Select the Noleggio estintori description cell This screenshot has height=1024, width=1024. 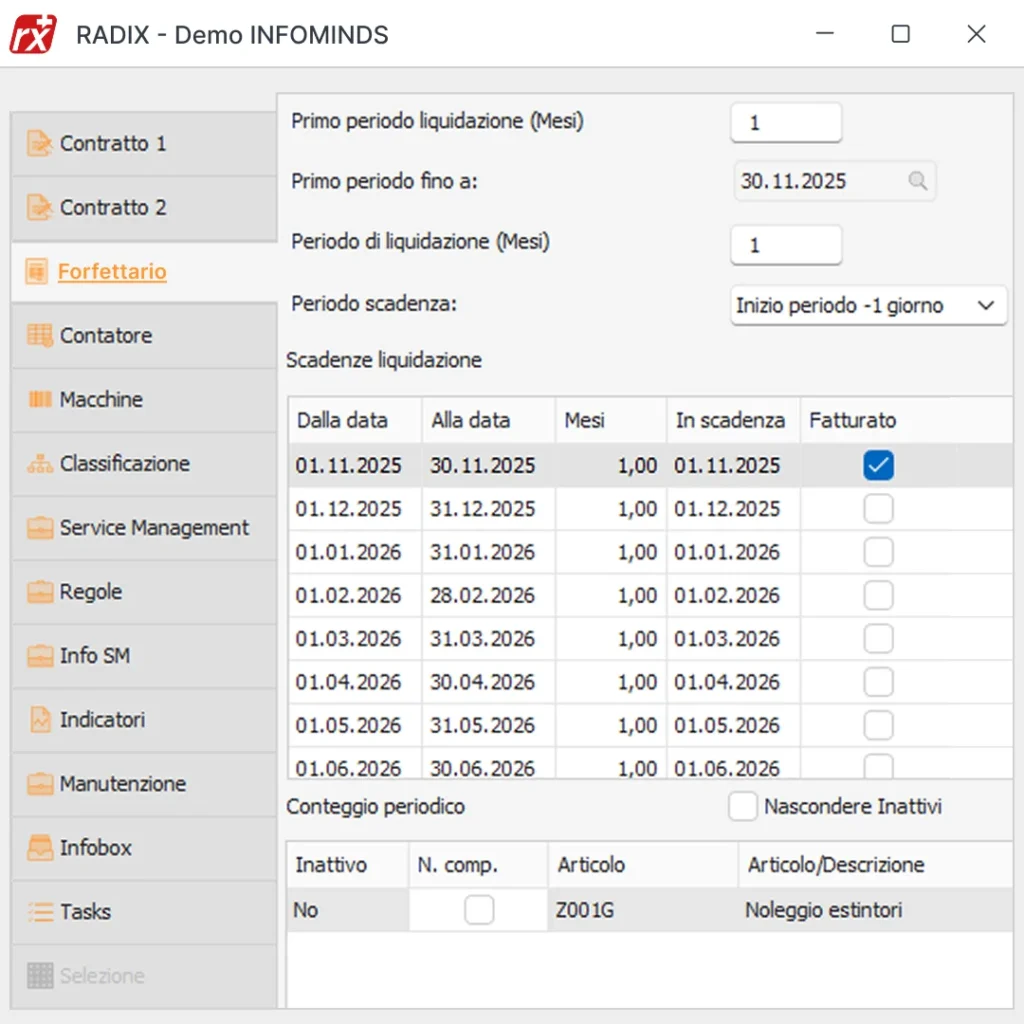coord(823,910)
